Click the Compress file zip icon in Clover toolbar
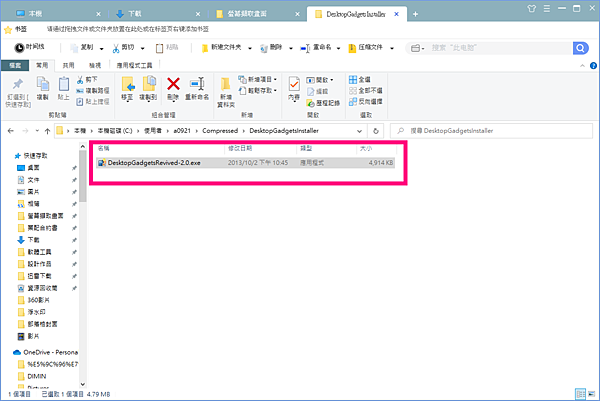 tap(352, 48)
